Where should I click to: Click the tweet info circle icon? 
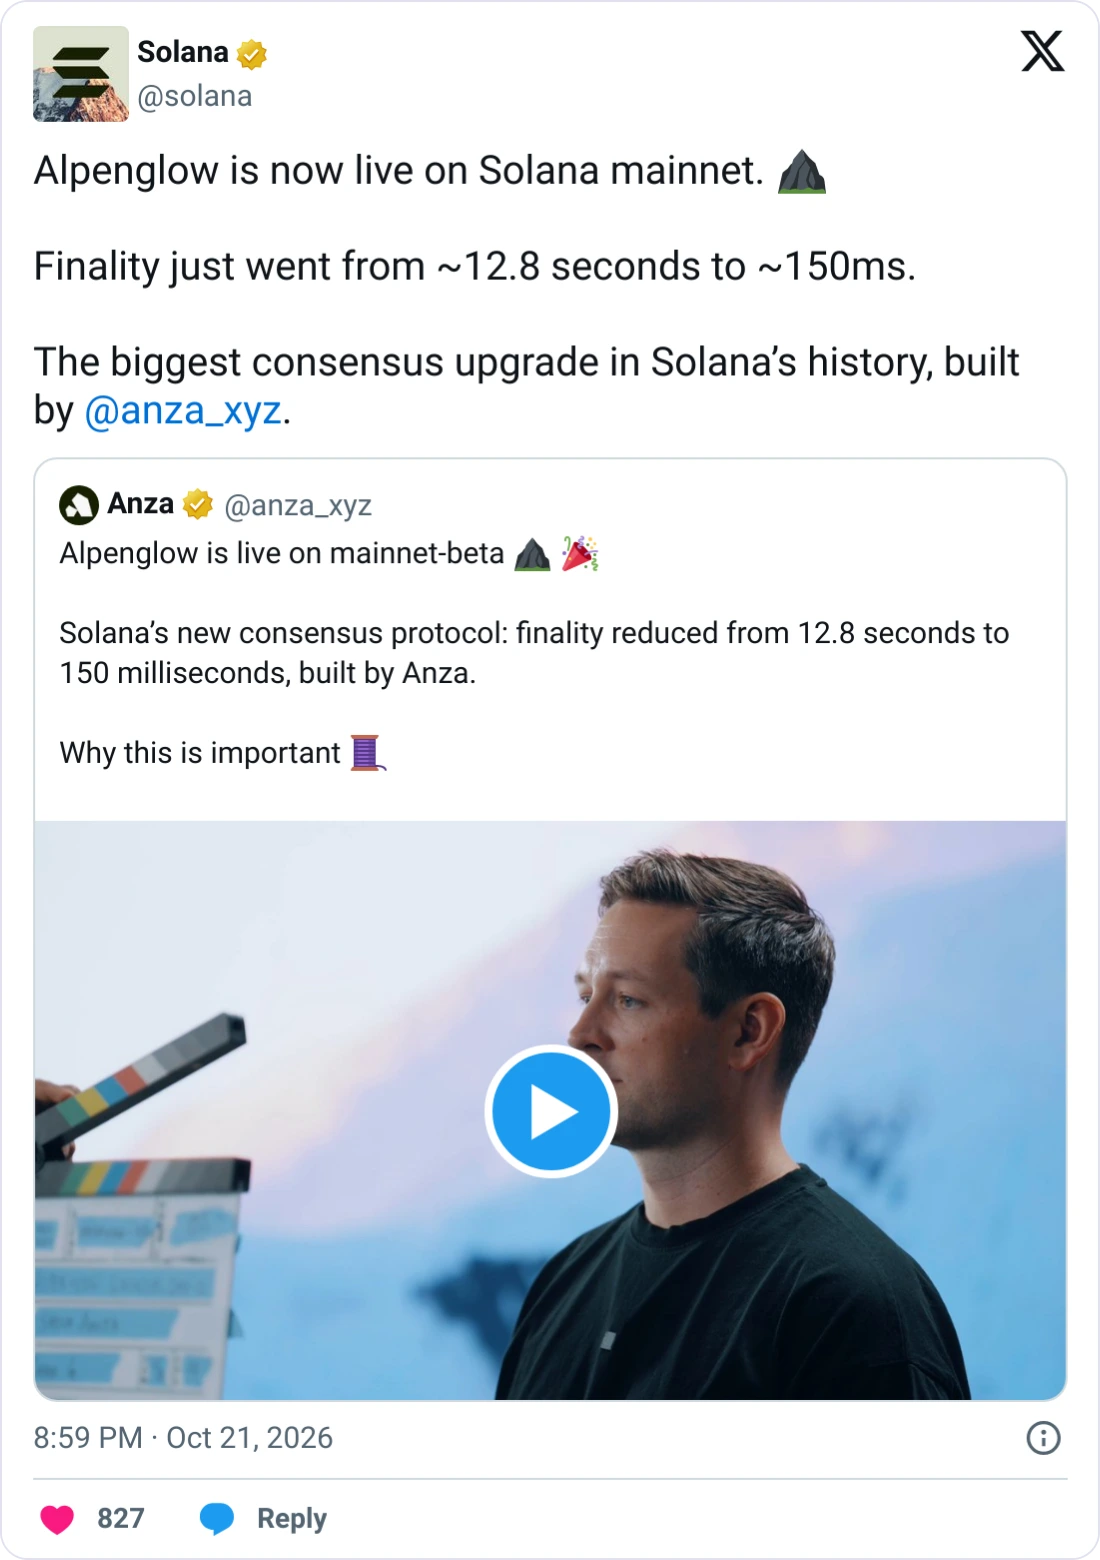1043,1438
